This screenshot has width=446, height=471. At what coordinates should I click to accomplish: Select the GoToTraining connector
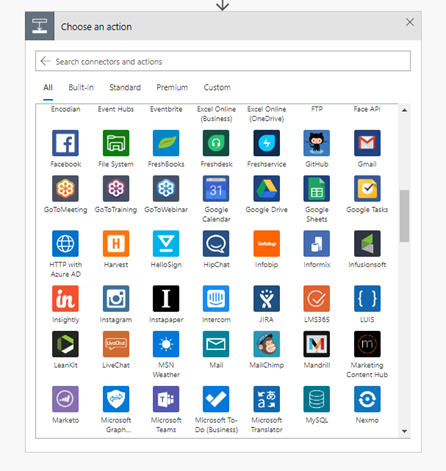tap(116, 189)
